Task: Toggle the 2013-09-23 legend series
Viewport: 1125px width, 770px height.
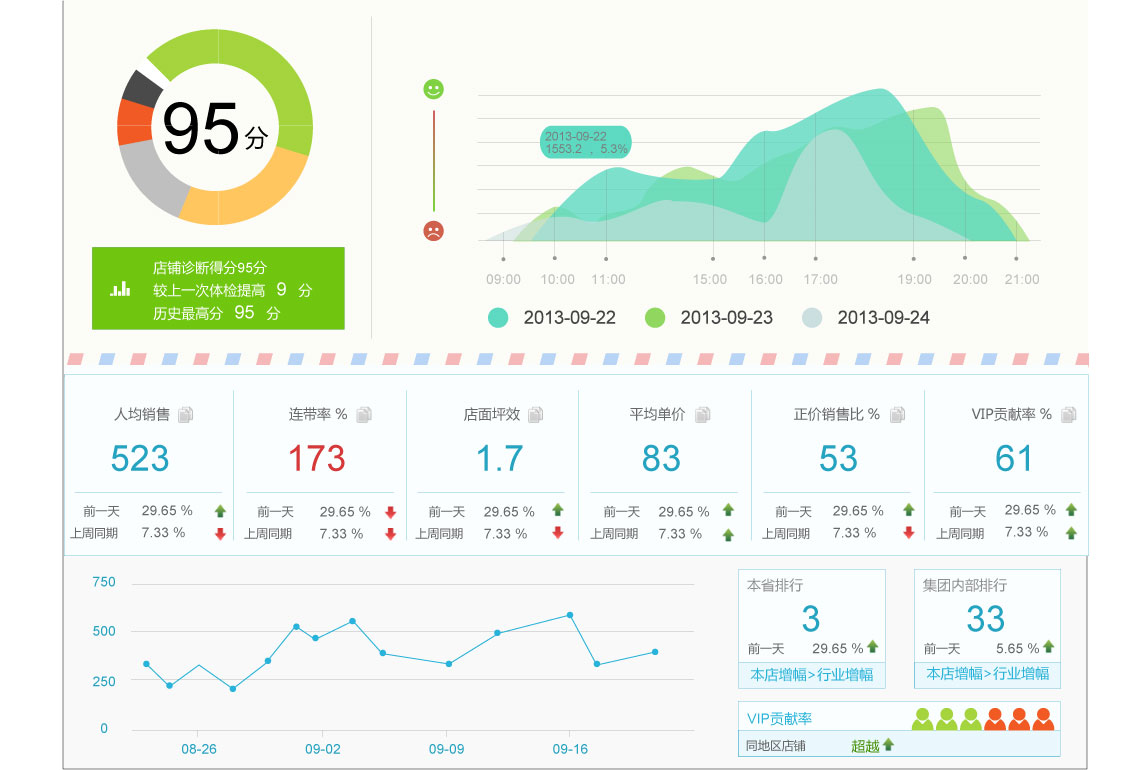Action: click(655, 318)
